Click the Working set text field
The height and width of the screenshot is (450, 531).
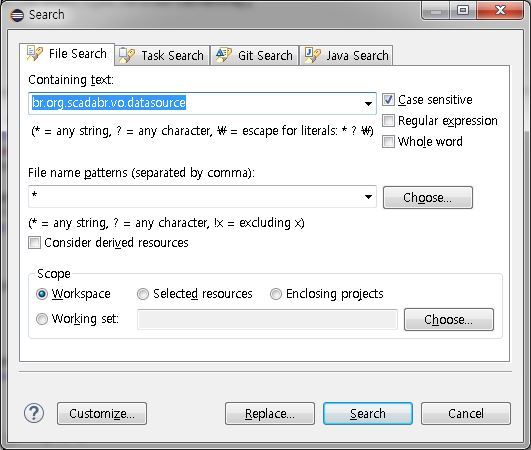click(x=267, y=319)
